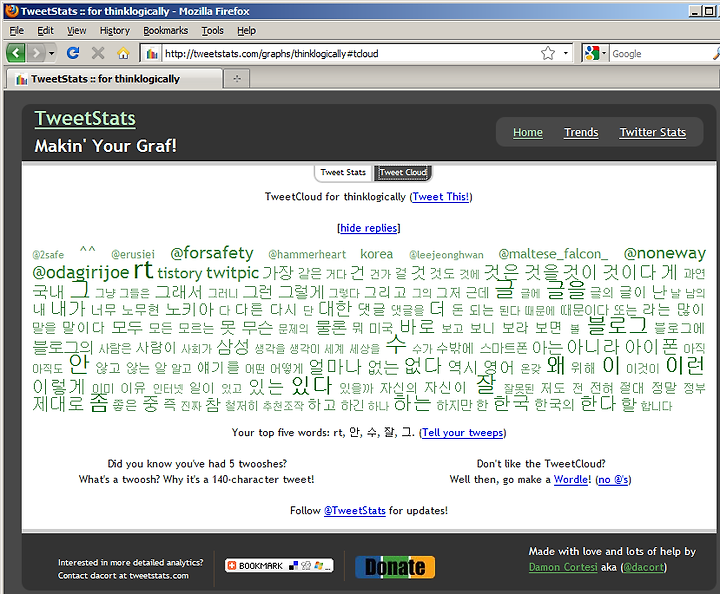
Task: Click the BOOKMARK share button
Action: 279,566
